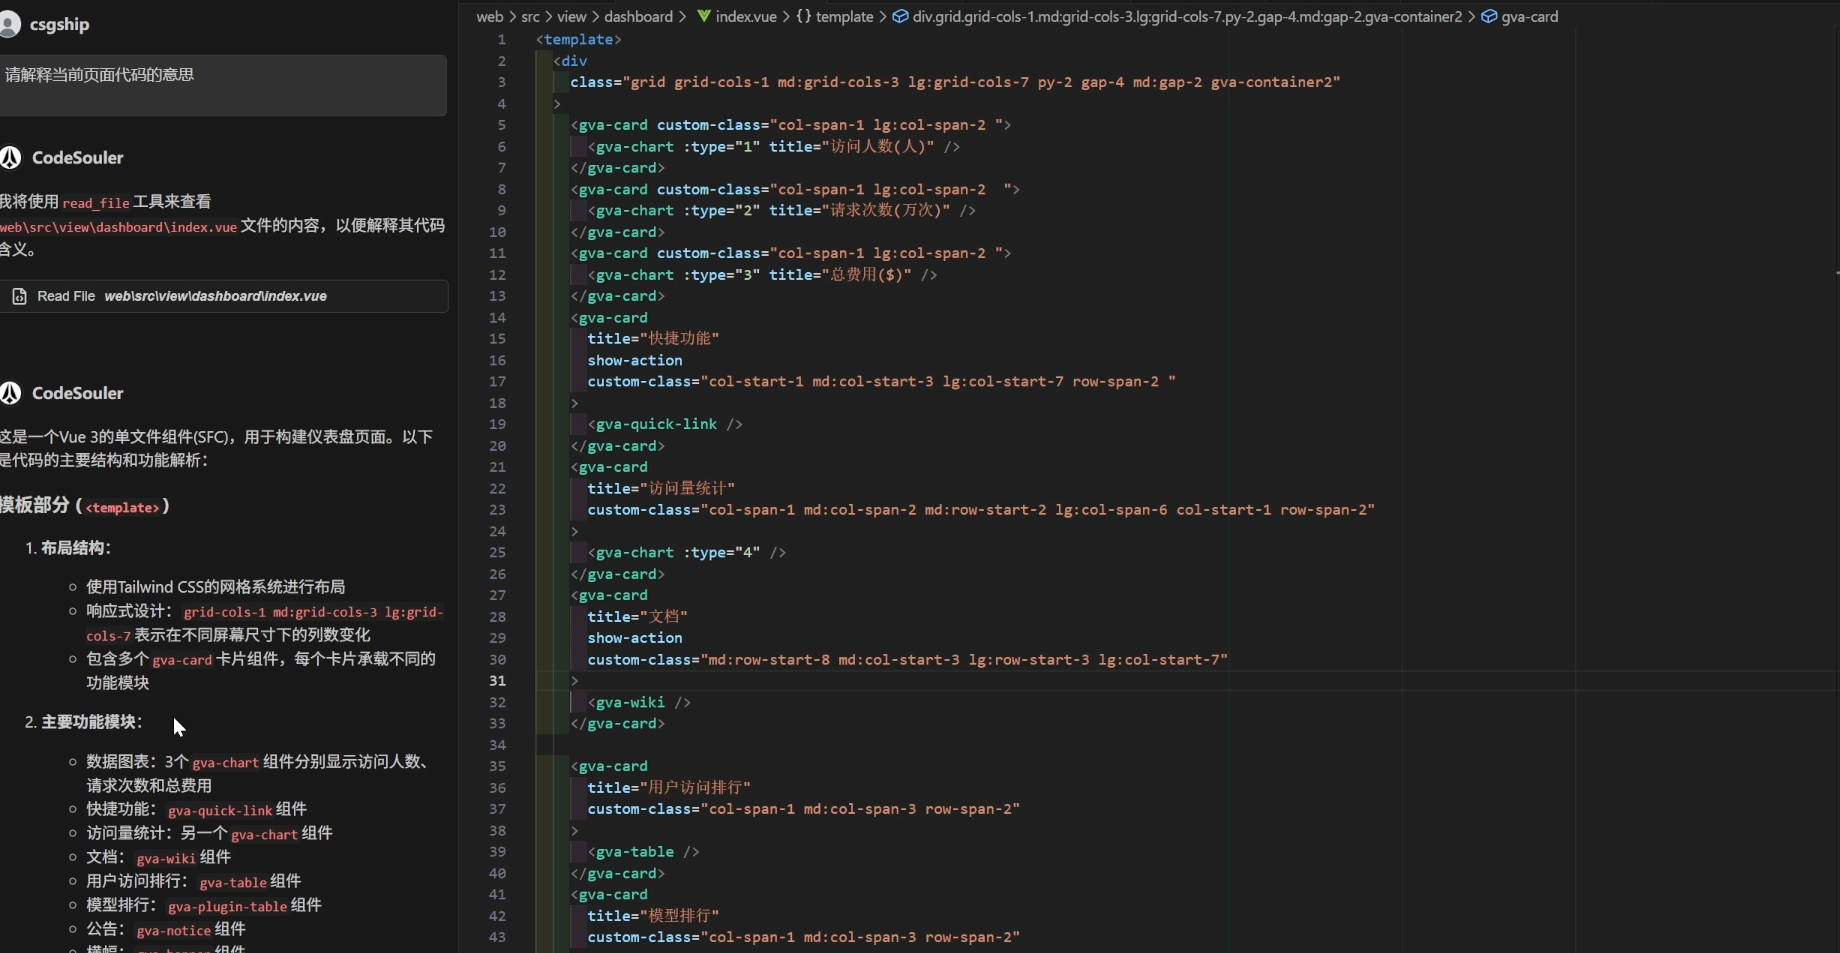Click the gva-quick-link tag in the code
This screenshot has width=1840, height=953.
pos(656,424)
